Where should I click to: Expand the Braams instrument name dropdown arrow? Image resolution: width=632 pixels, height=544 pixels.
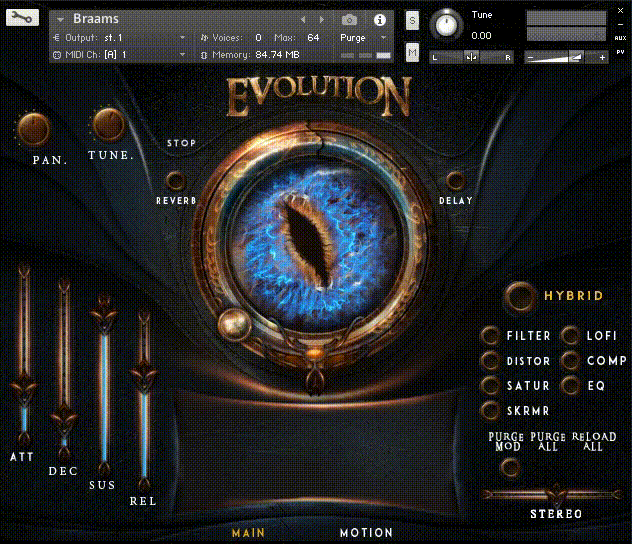pos(60,19)
